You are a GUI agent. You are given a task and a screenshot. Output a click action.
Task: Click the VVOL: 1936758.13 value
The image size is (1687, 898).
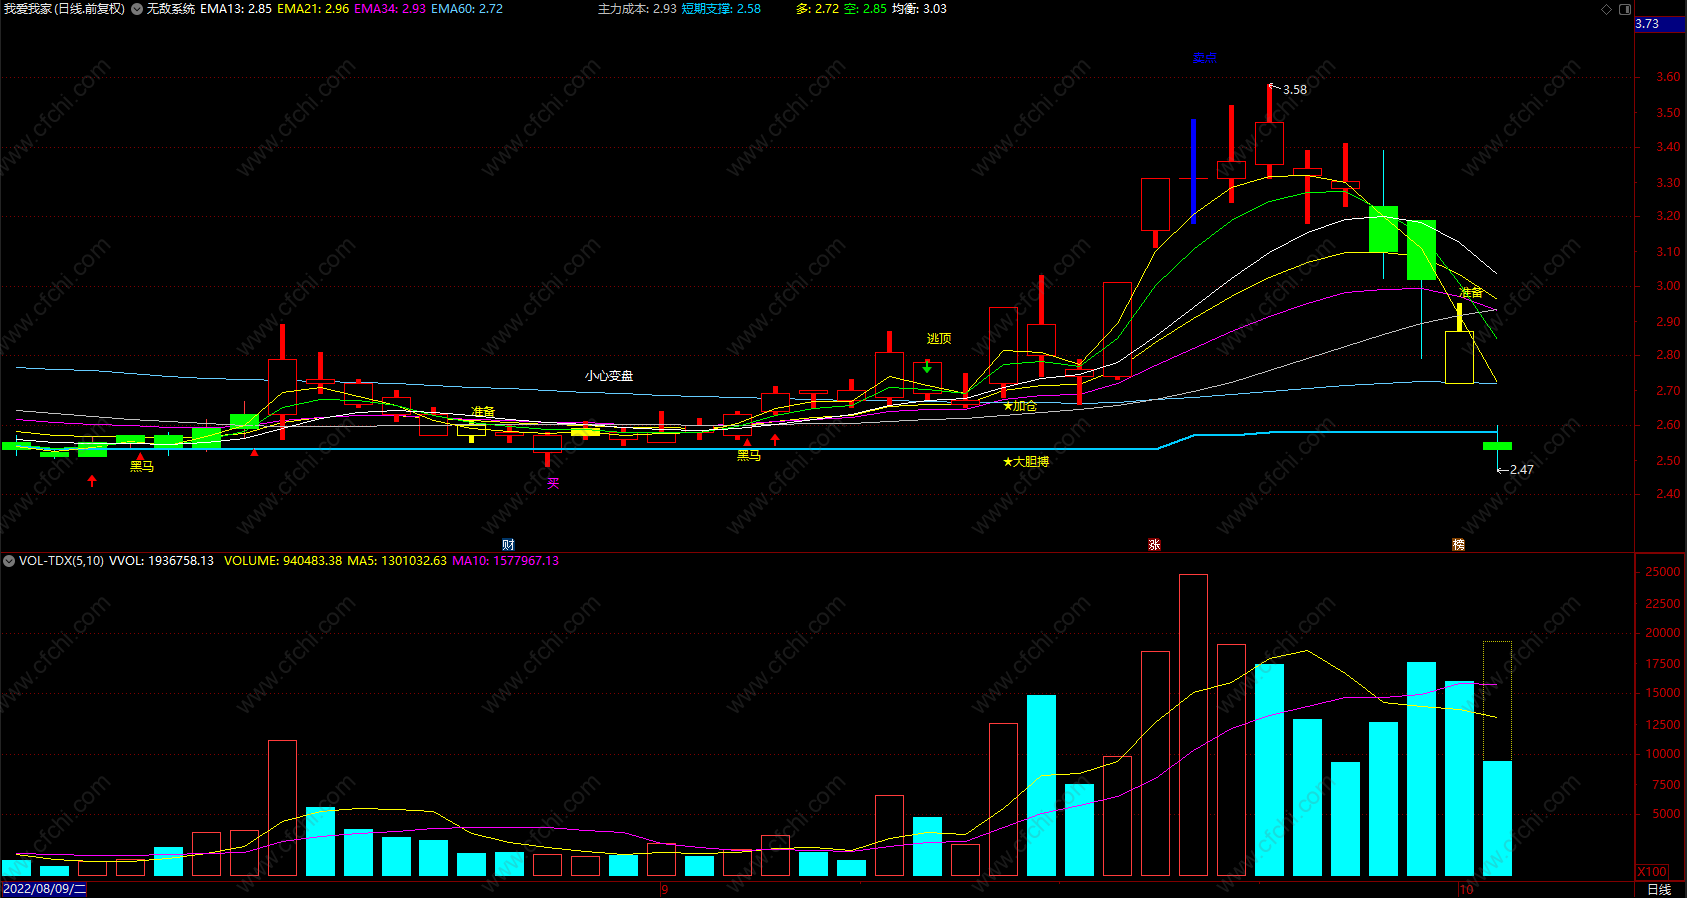pyautogui.click(x=161, y=561)
